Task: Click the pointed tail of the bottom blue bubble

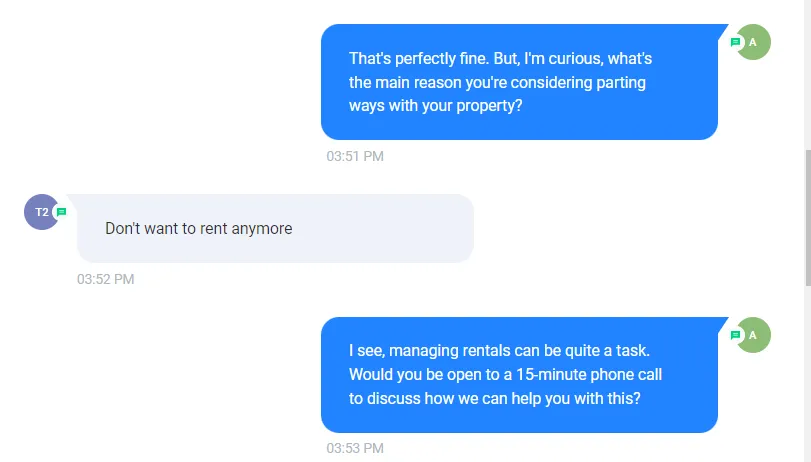Action: pyautogui.click(x=722, y=323)
